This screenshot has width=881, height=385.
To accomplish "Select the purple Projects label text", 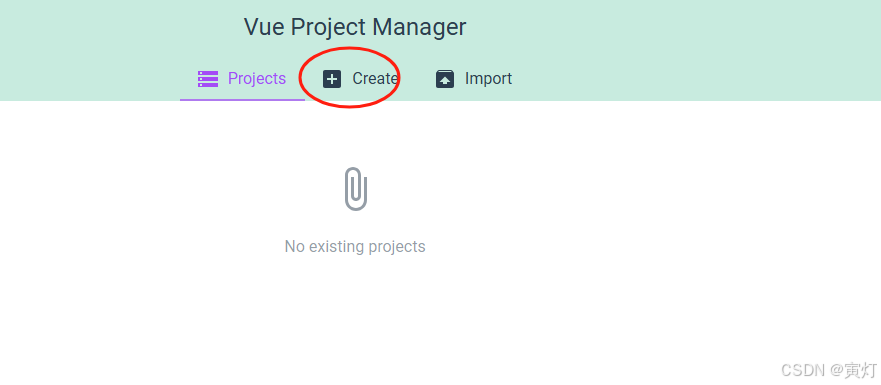I will 257,79.
